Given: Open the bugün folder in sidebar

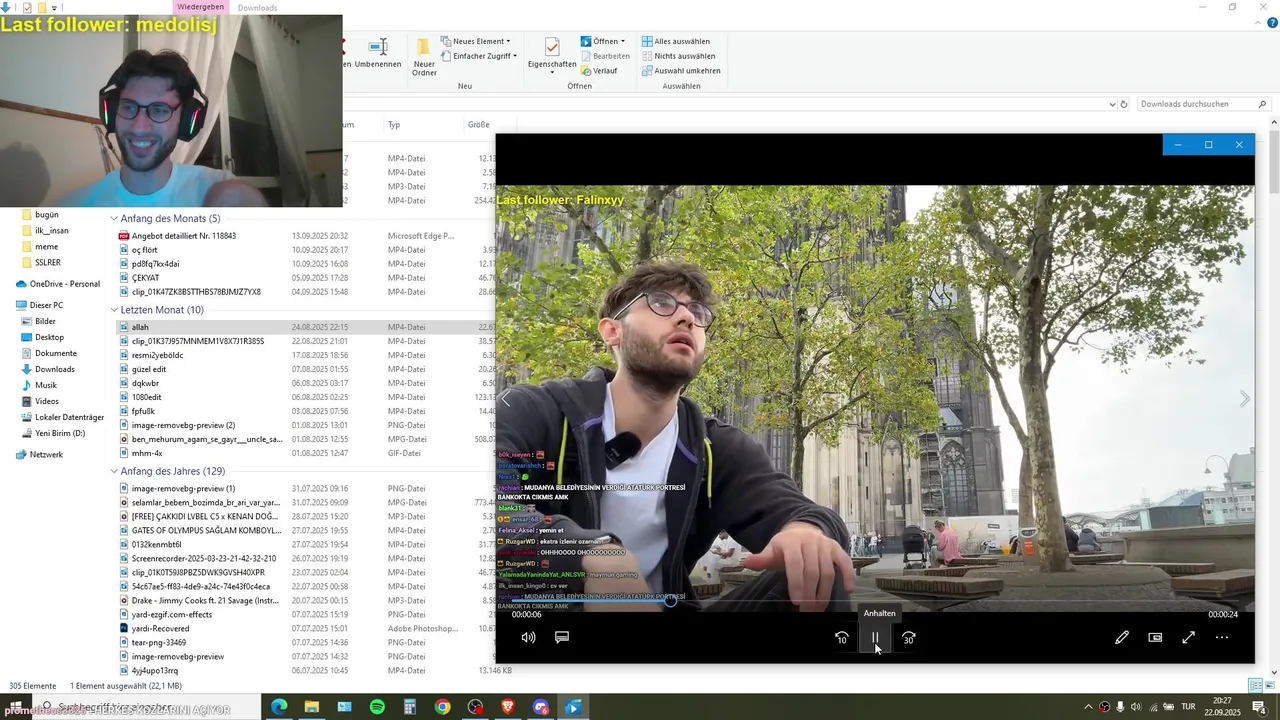Looking at the screenshot, I should pyautogui.click(x=47, y=215).
